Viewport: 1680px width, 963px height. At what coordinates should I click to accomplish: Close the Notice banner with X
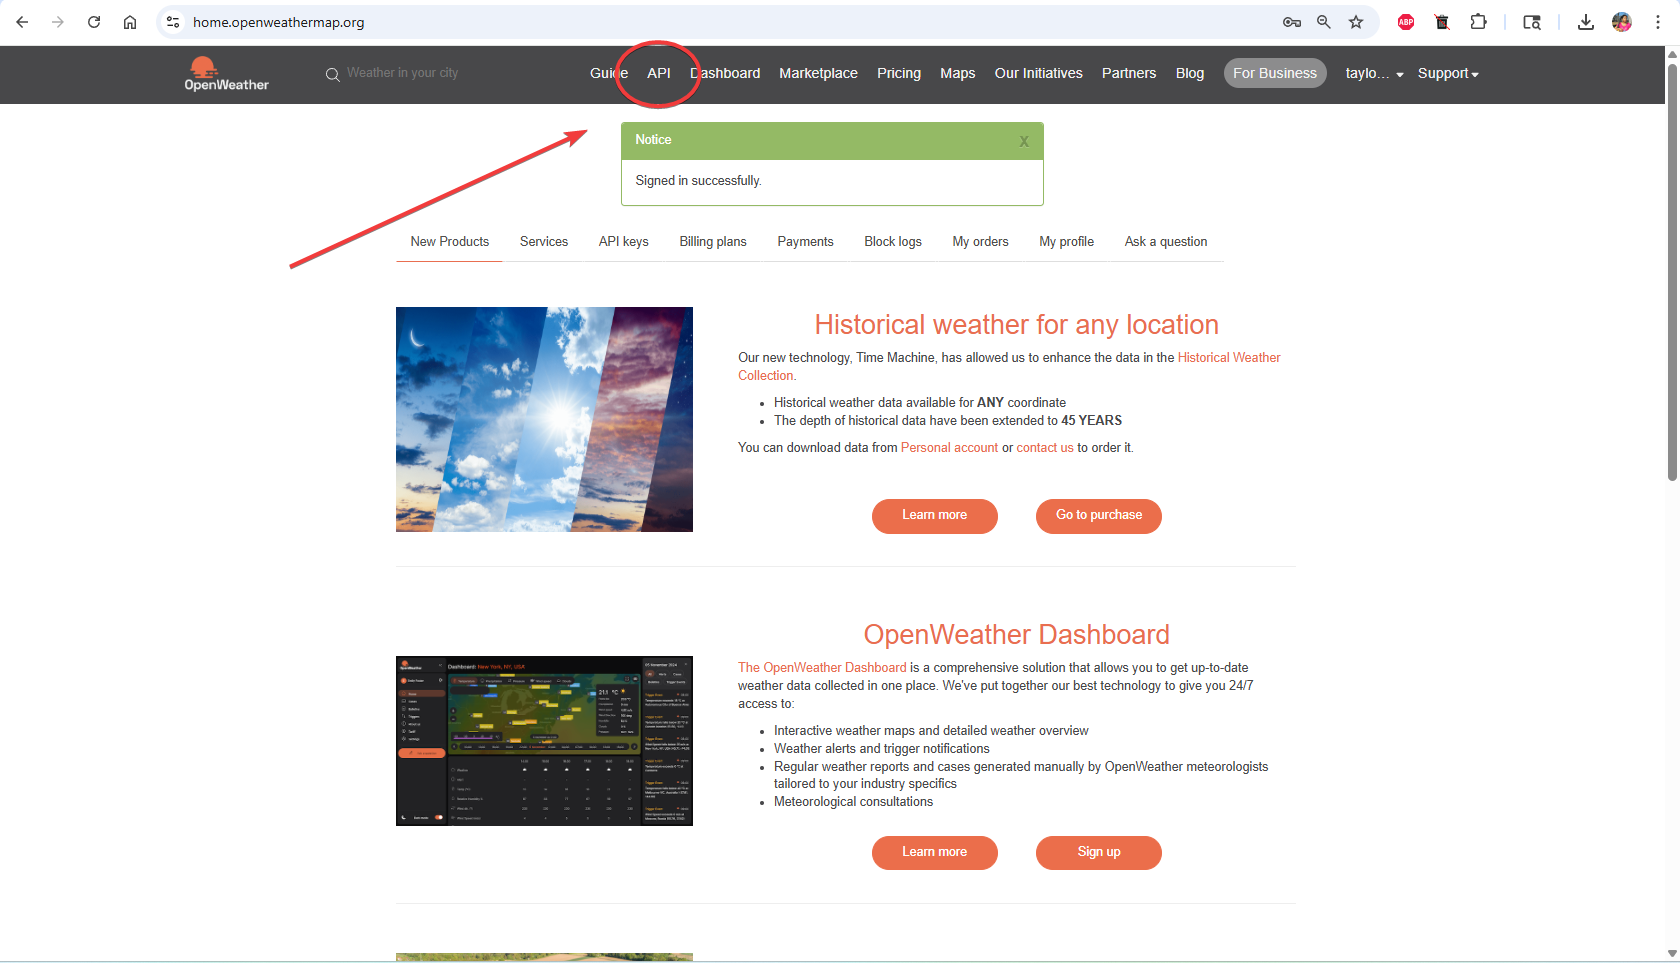pyautogui.click(x=1024, y=142)
